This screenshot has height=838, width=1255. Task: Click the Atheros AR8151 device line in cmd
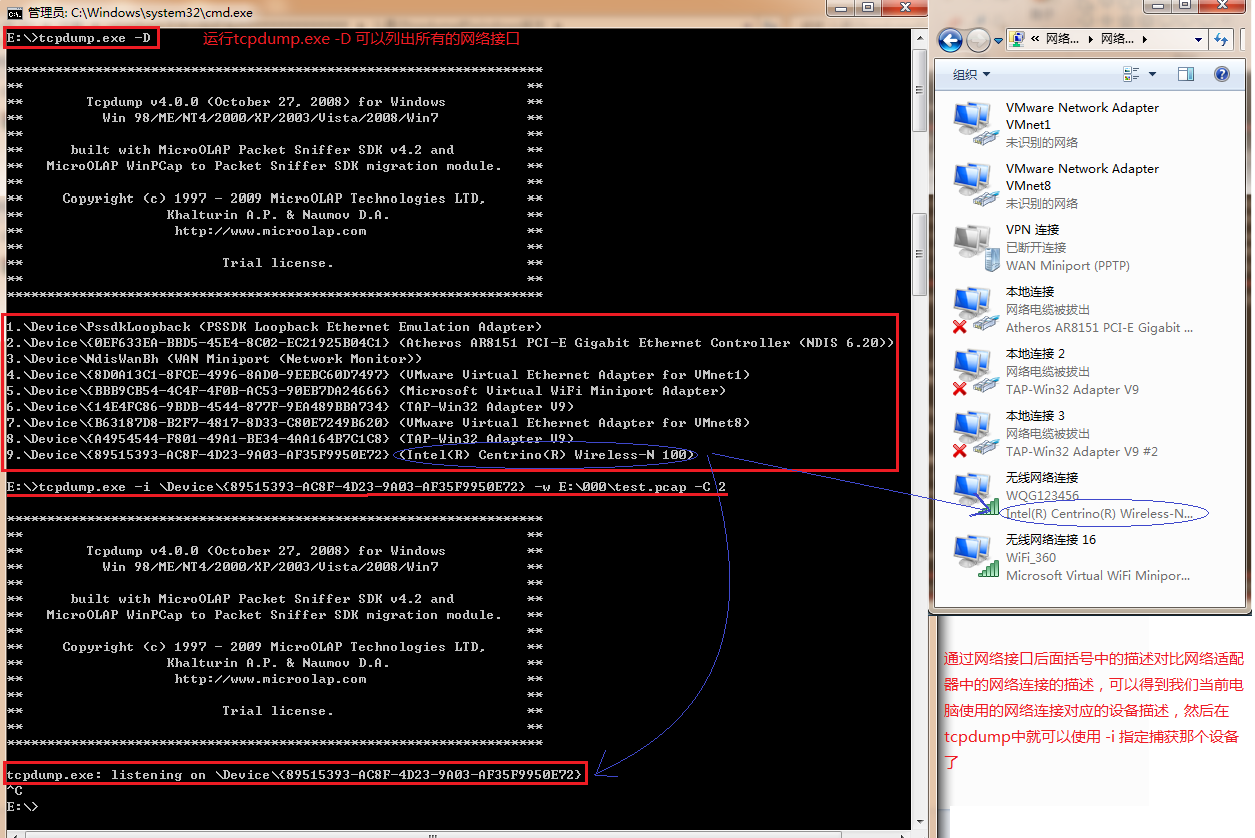pyautogui.click(x=450, y=343)
